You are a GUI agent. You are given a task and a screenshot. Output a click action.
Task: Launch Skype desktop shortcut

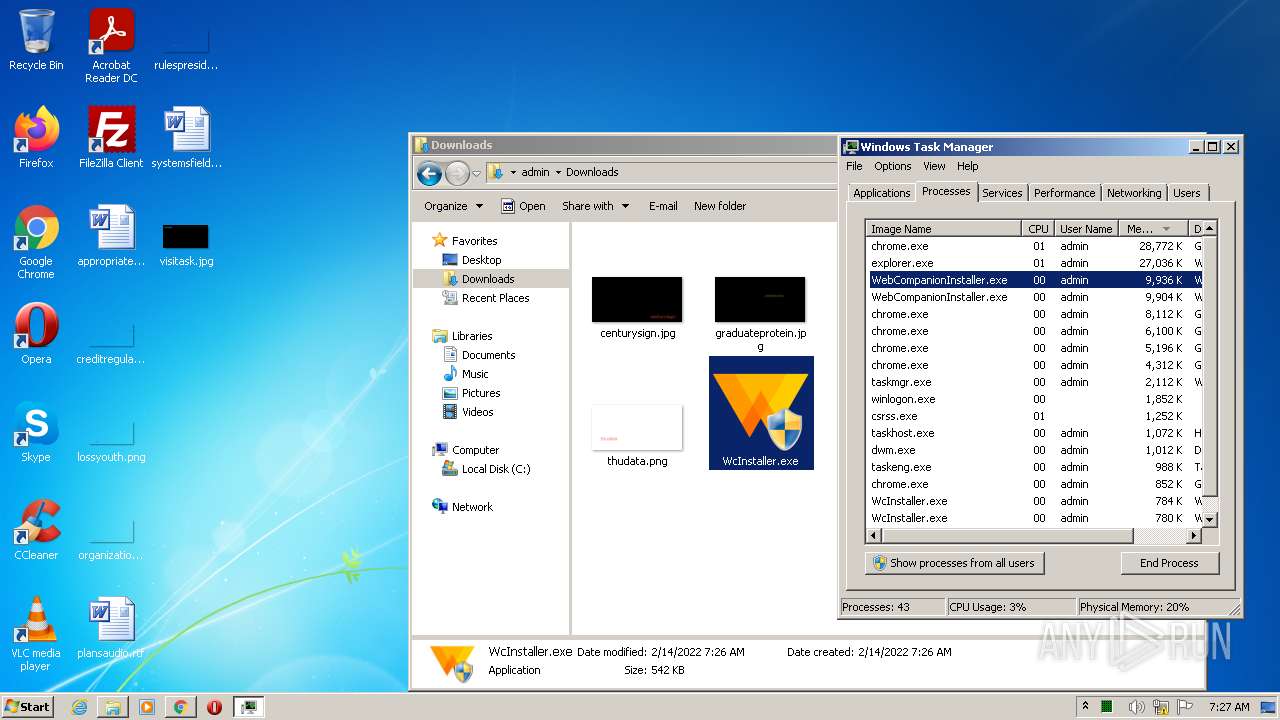click(x=36, y=432)
